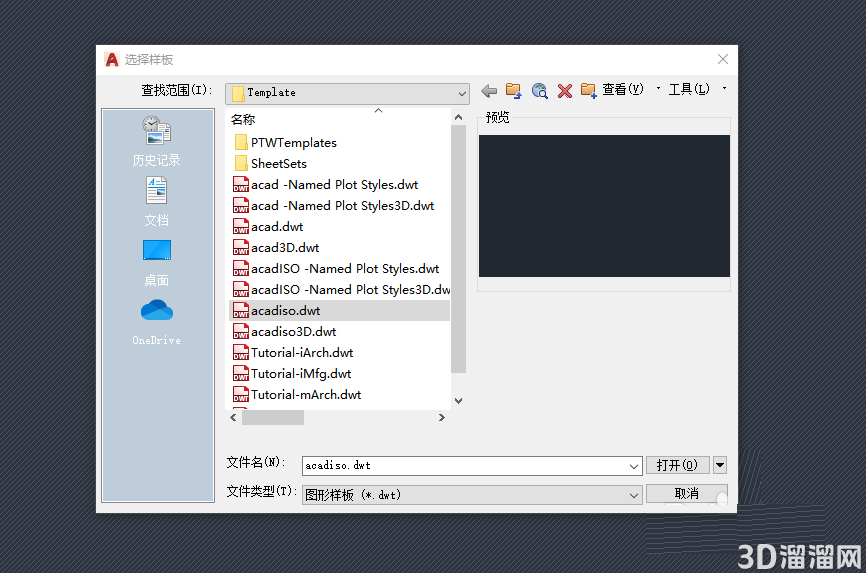
Task: Select the PTWTemplates folder name
Action: click(294, 143)
